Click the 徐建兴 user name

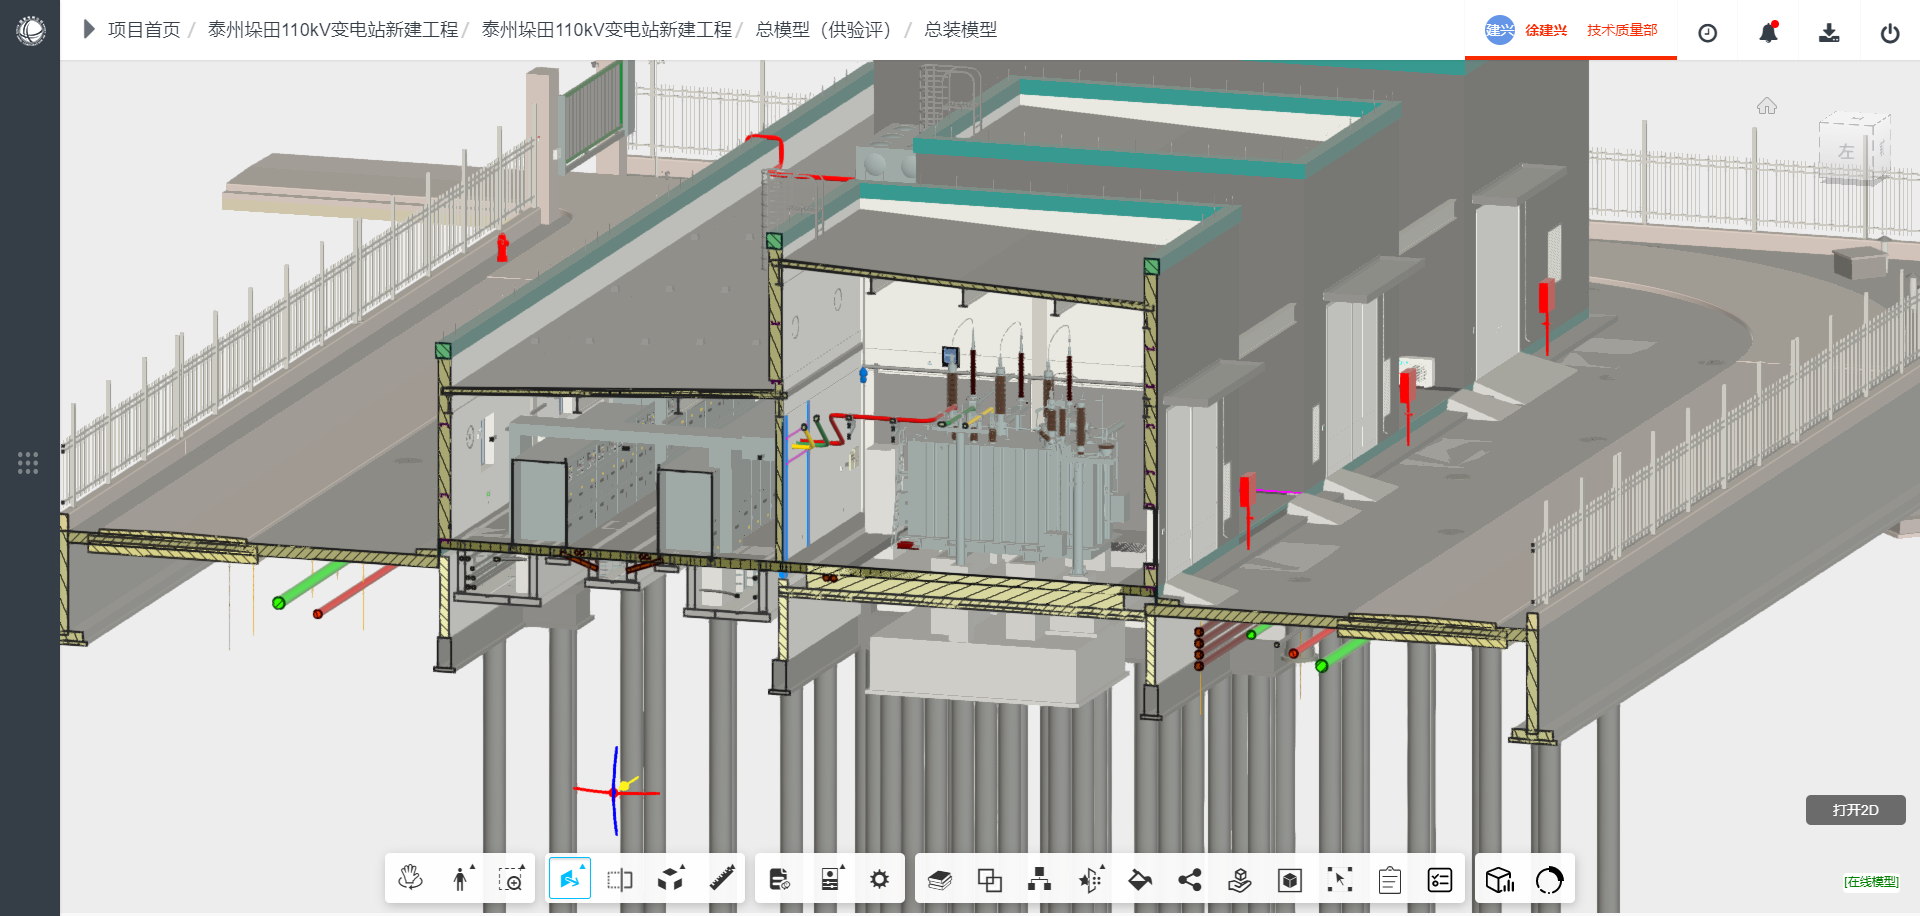pos(1545,30)
